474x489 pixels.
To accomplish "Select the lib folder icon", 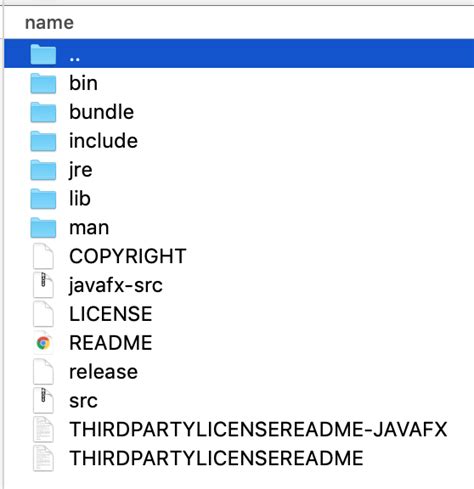I will [43, 199].
